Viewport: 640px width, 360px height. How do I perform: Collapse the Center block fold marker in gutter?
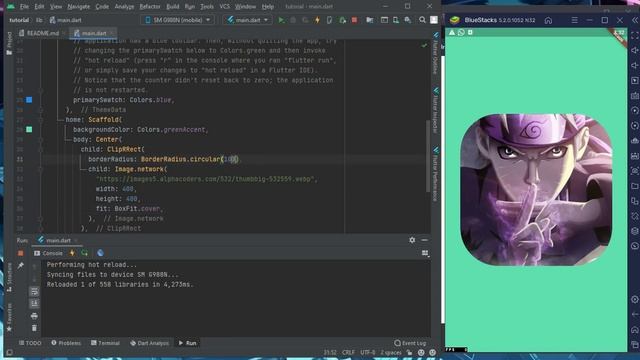pyautogui.click(x=40, y=140)
